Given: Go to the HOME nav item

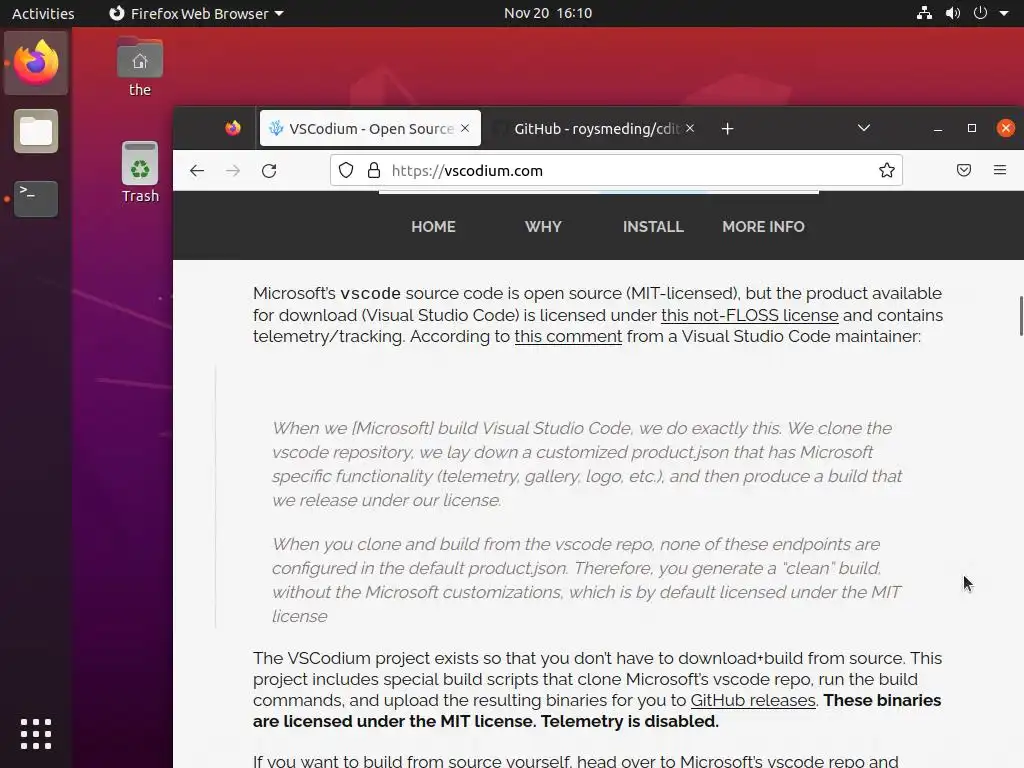Looking at the screenshot, I should coord(433,227).
